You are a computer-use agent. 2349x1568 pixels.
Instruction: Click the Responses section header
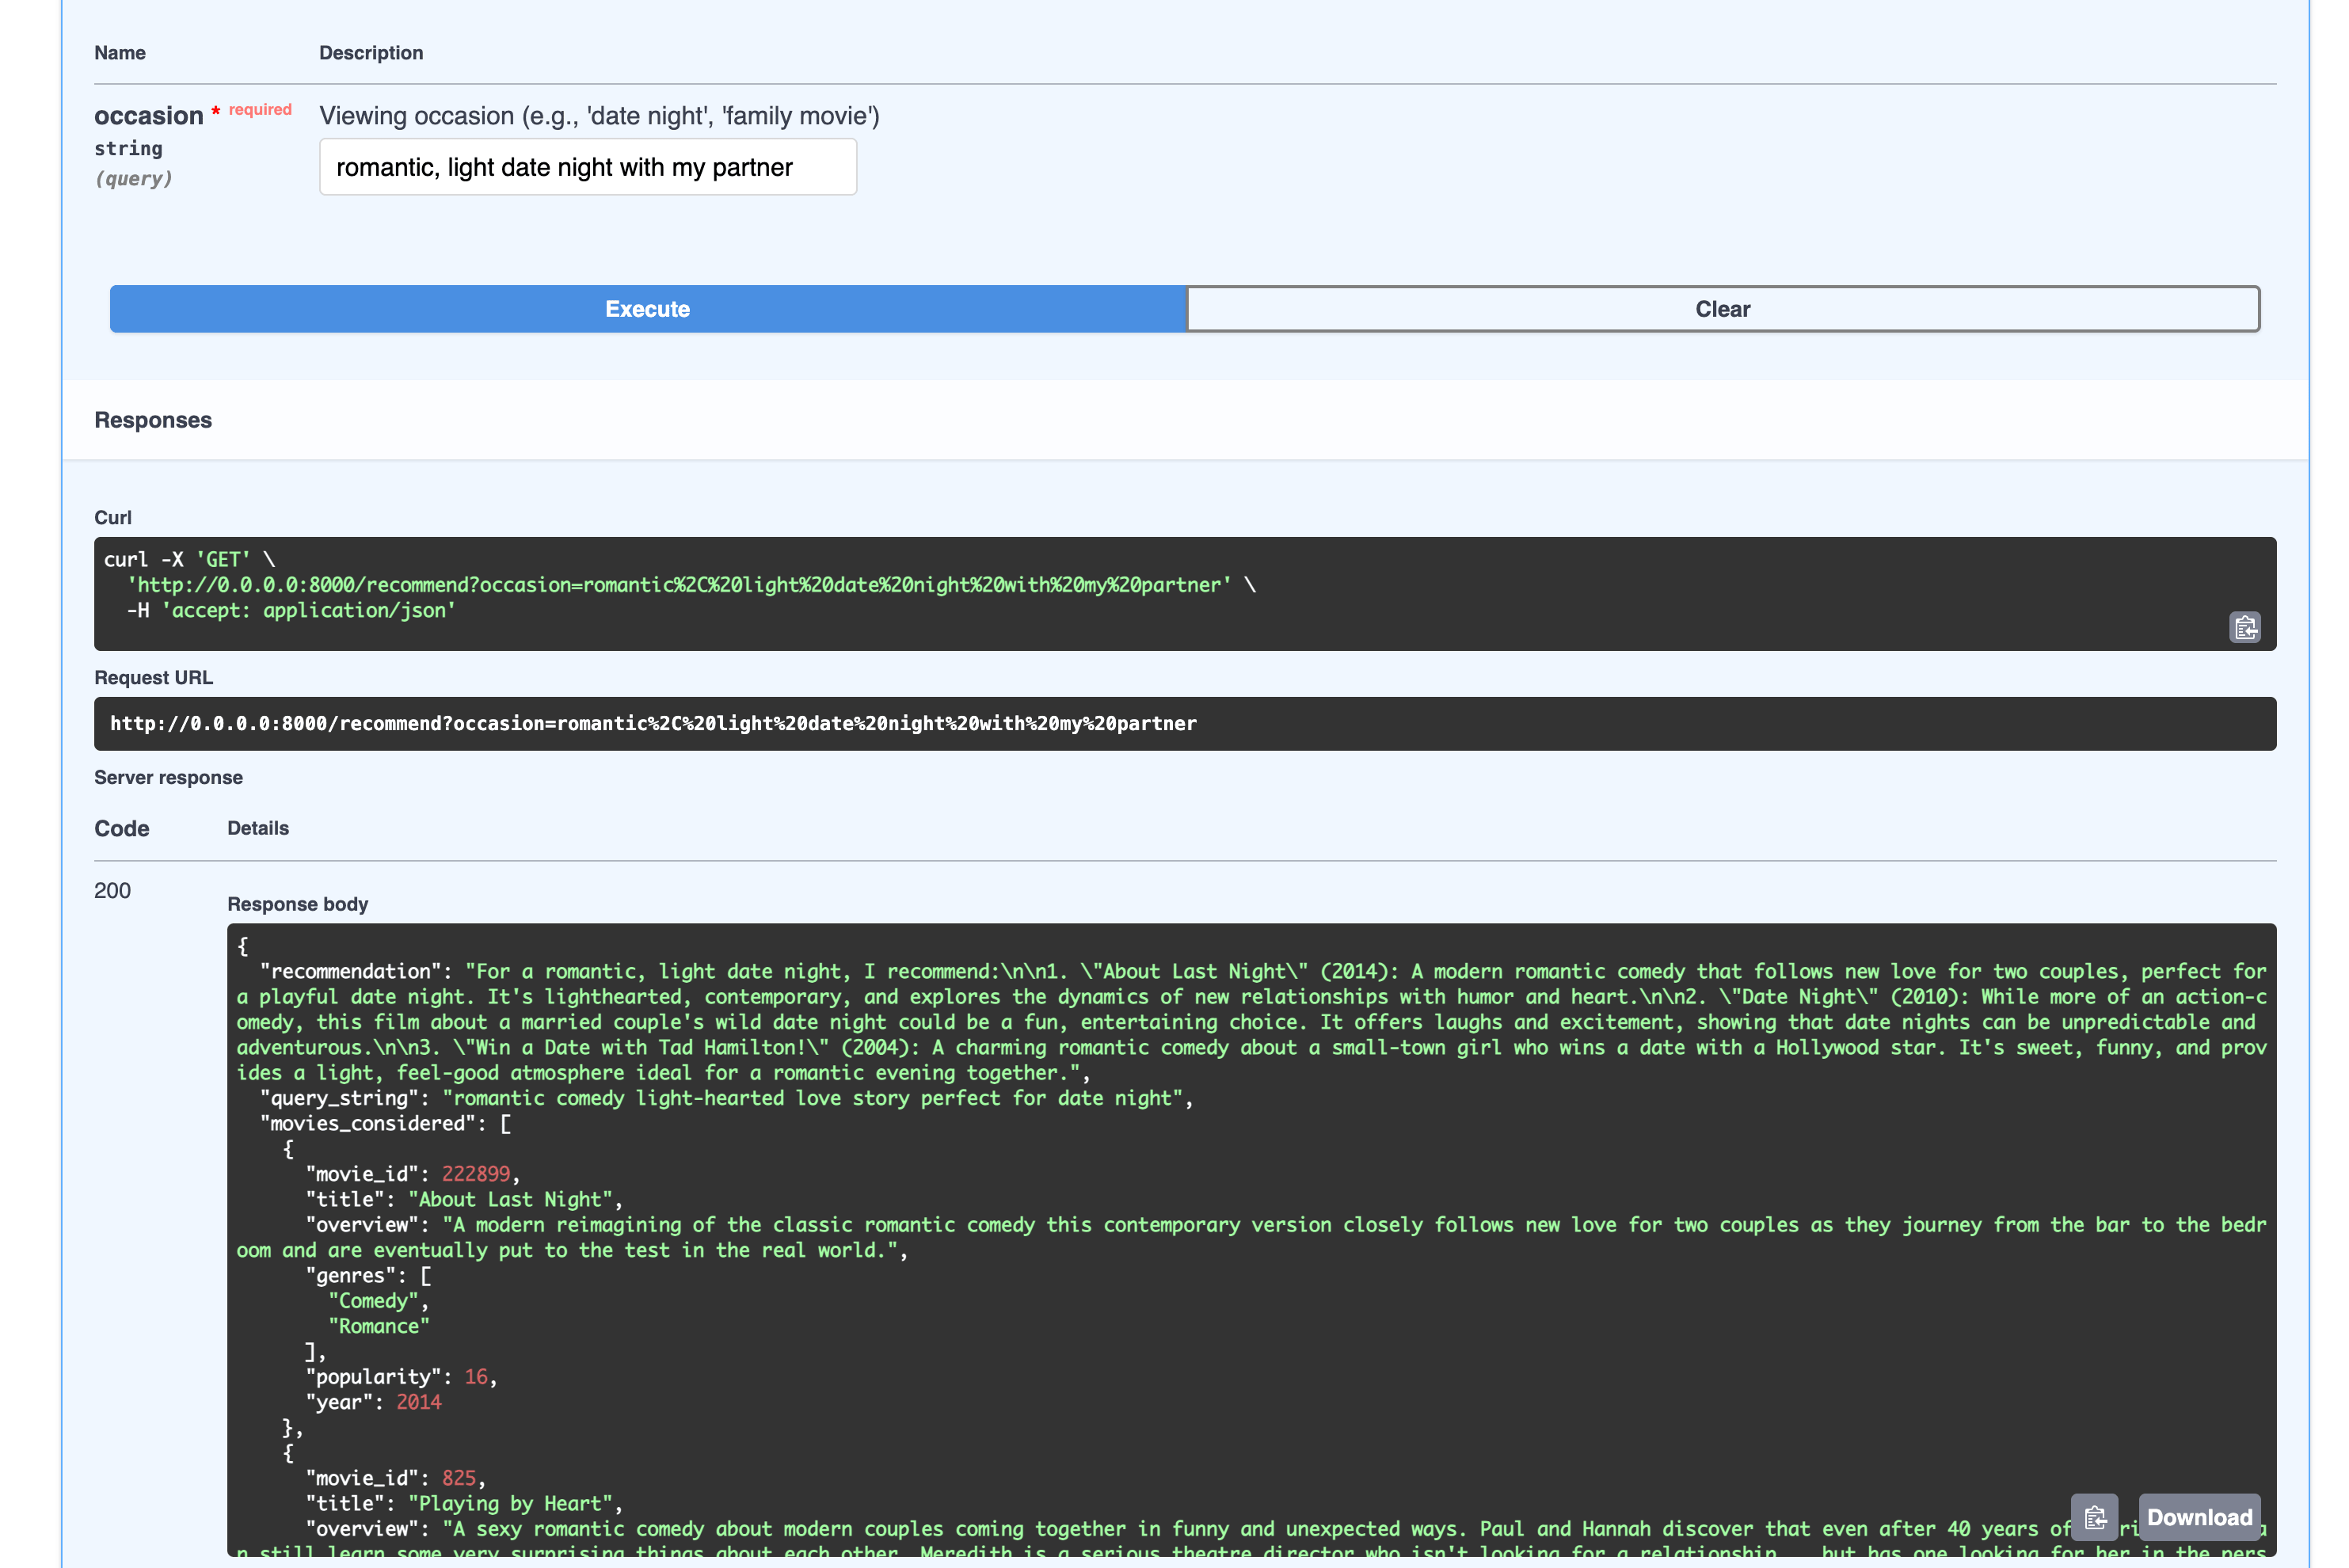tap(153, 419)
